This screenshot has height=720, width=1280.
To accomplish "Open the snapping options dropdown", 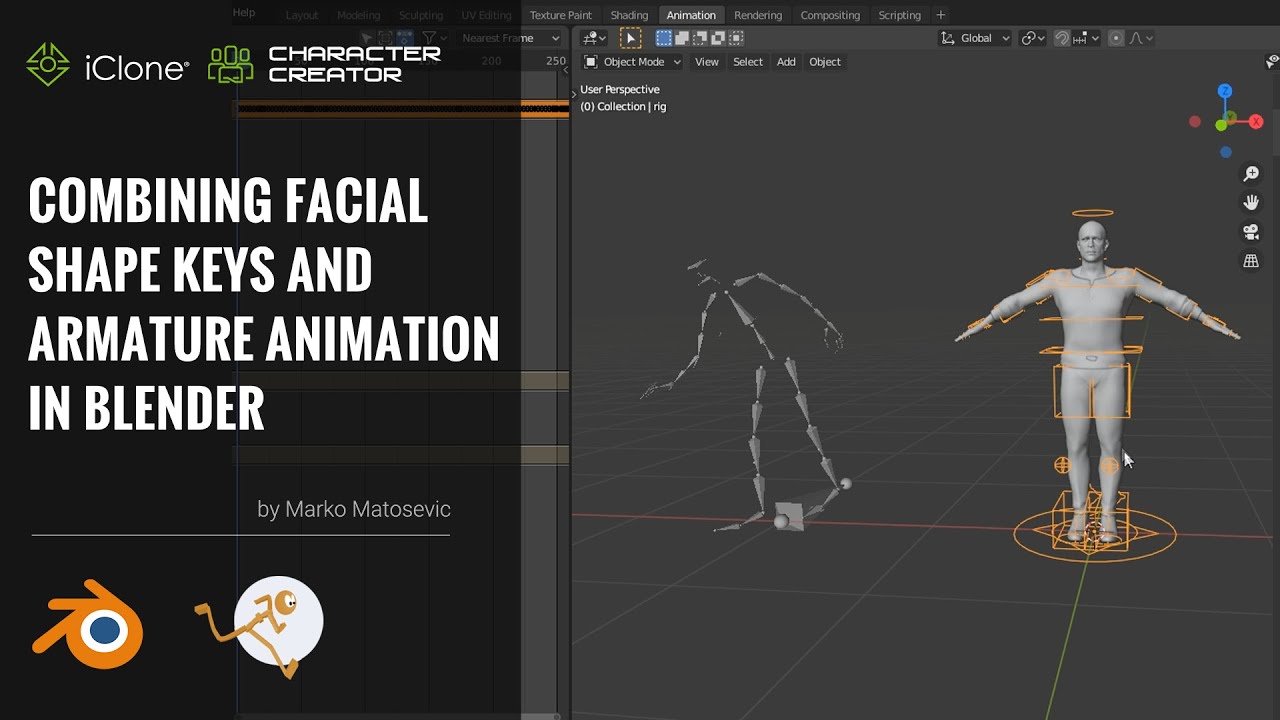I will point(1086,38).
